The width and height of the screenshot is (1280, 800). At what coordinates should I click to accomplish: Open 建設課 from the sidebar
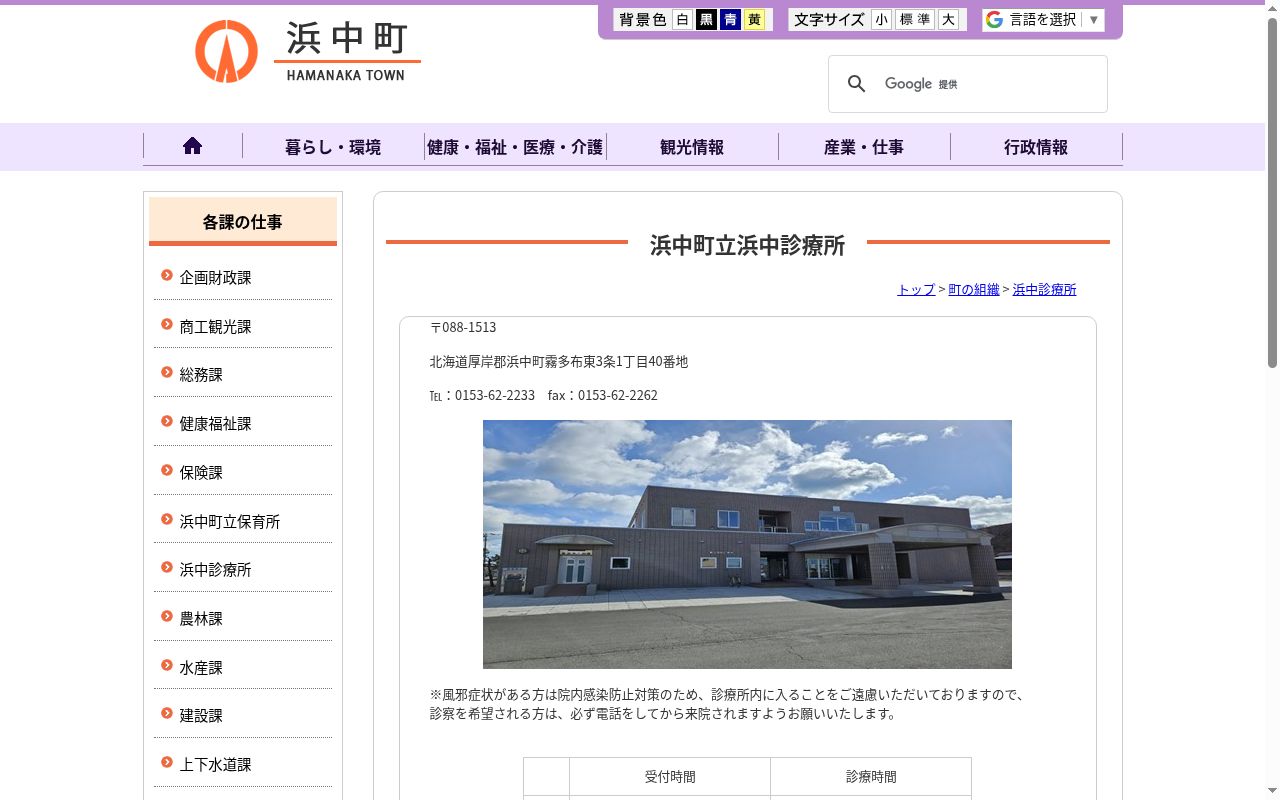pyautogui.click(x=201, y=716)
